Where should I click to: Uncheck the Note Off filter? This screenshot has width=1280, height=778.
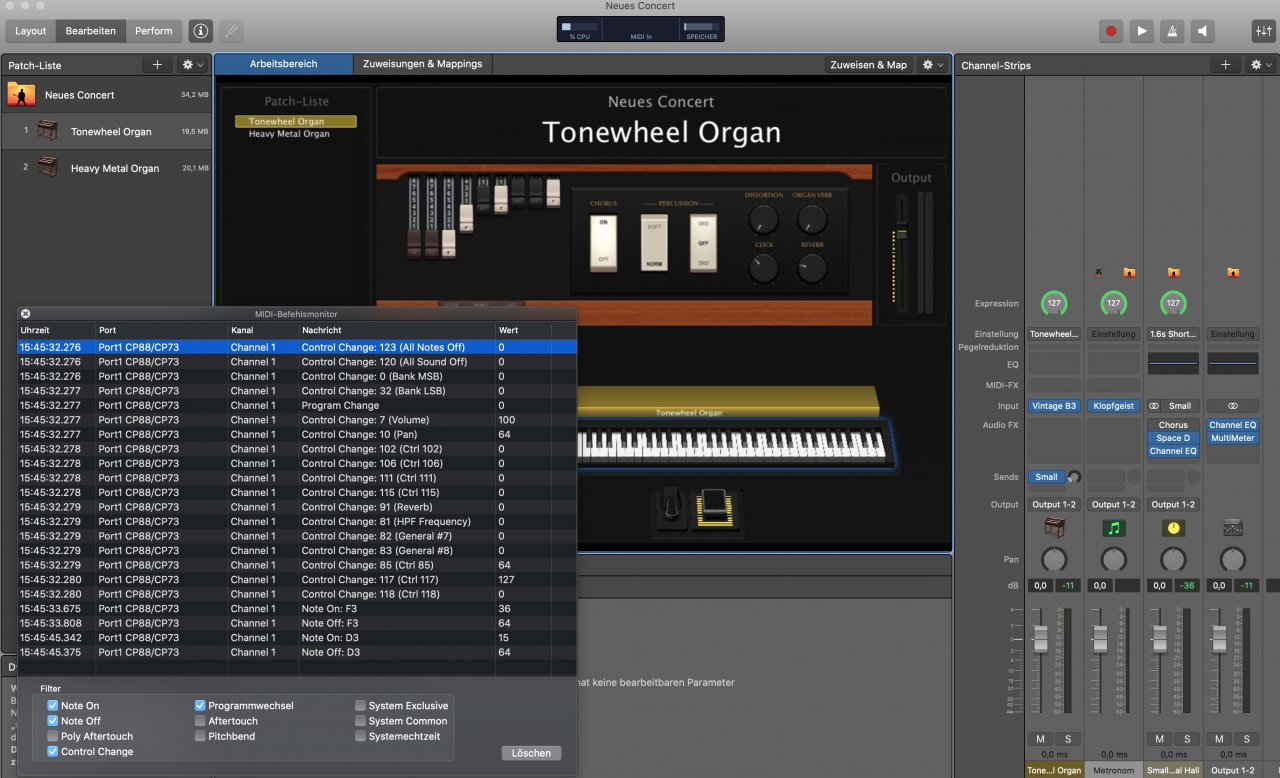[53, 721]
